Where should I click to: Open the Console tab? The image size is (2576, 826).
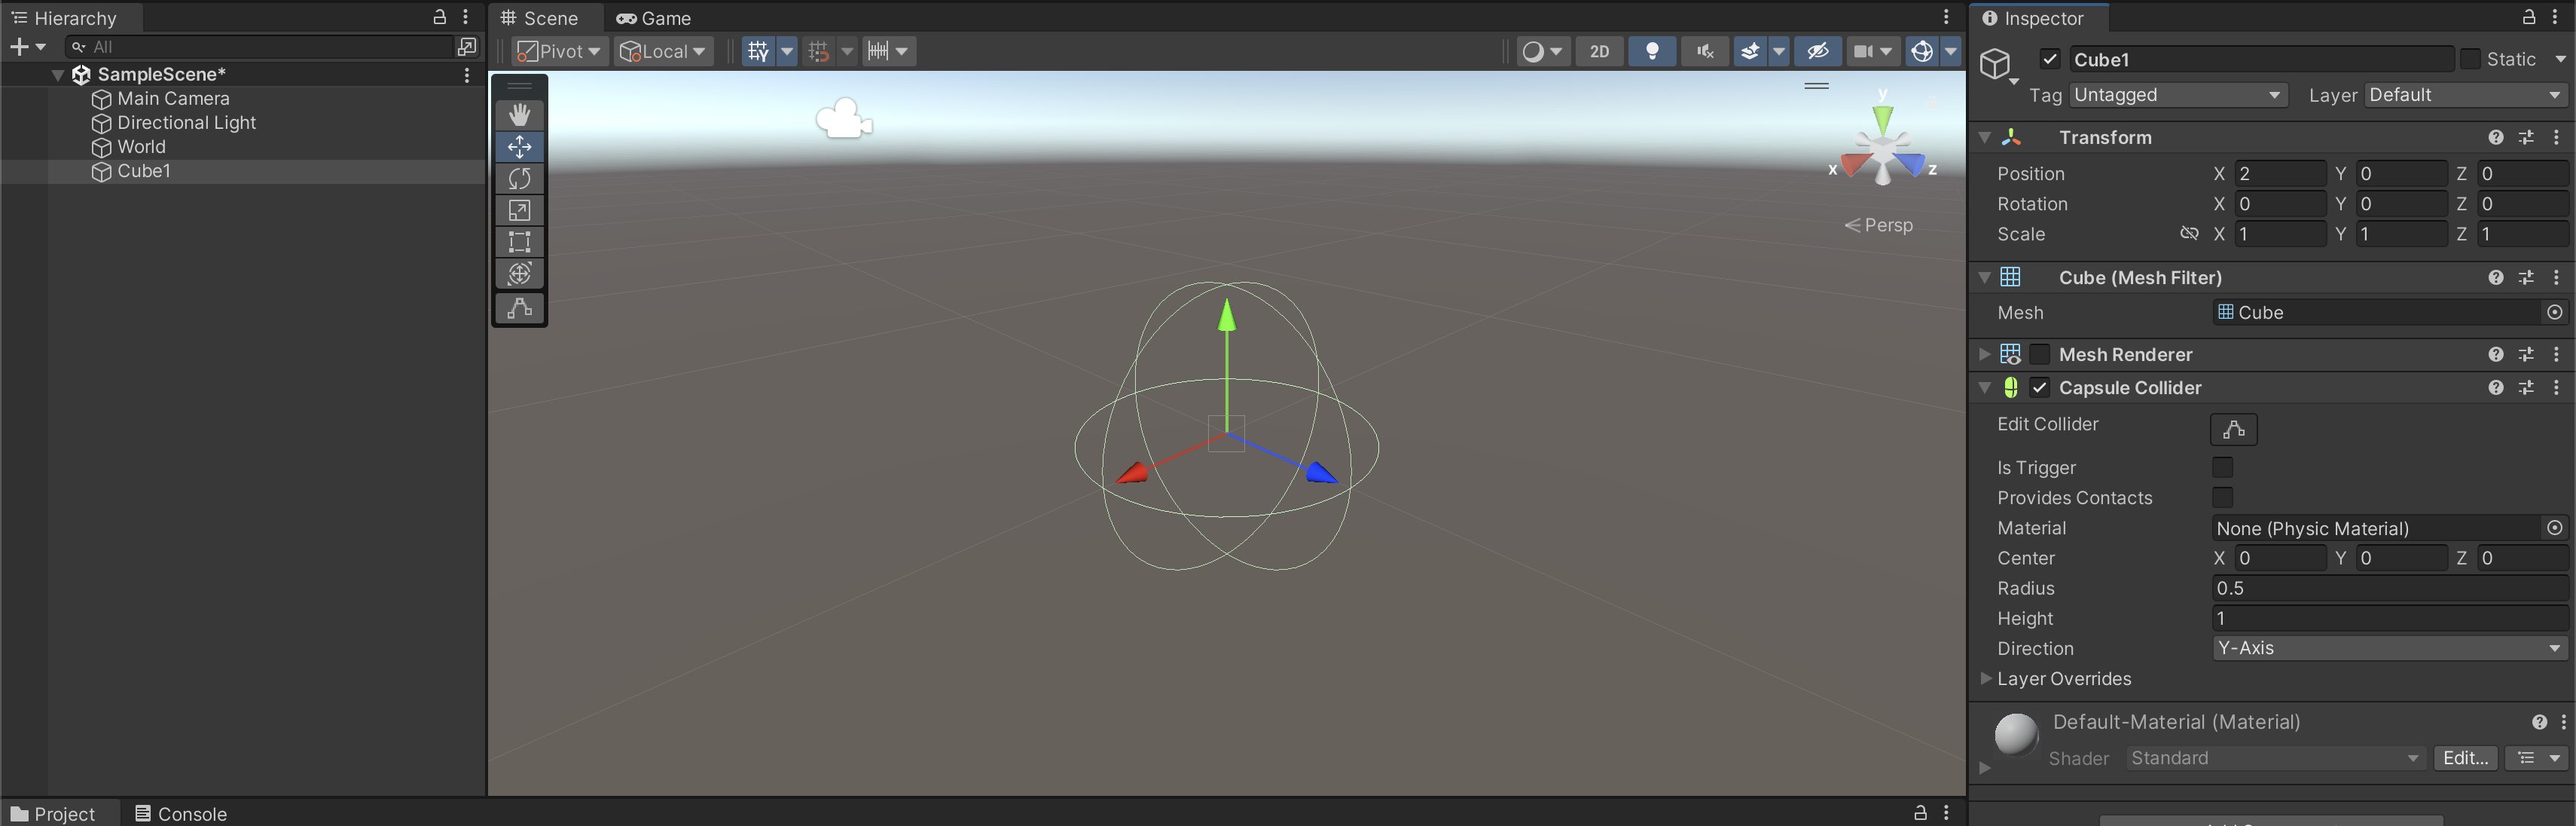[181, 814]
